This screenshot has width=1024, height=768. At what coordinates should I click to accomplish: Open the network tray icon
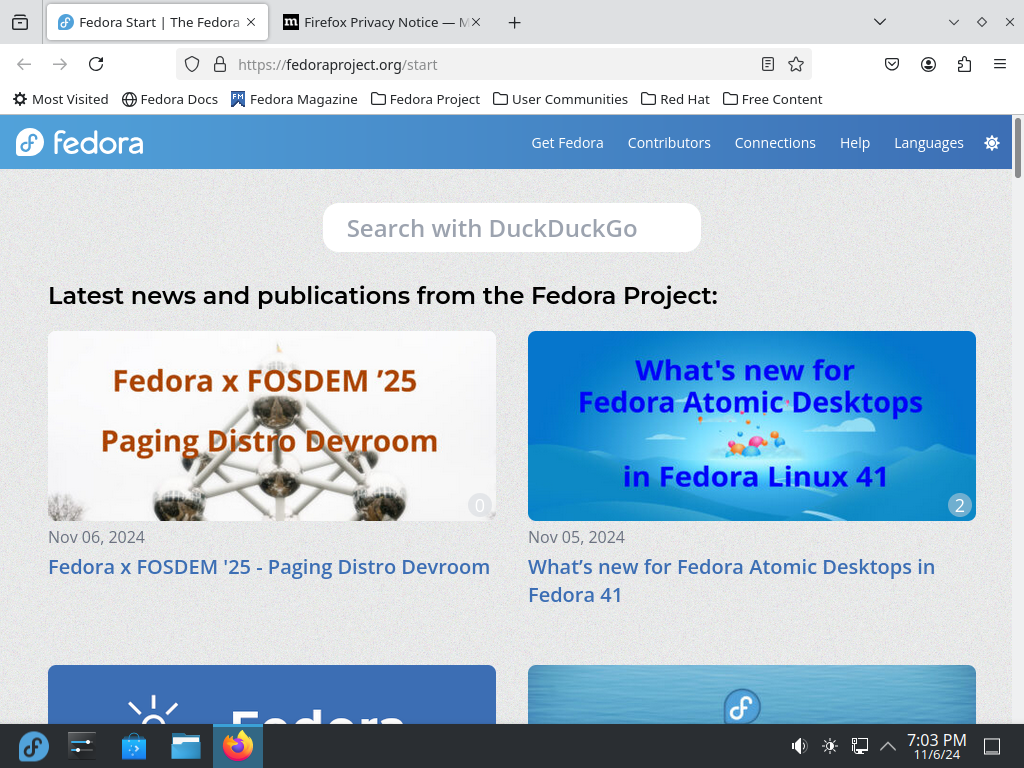[x=859, y=746]
